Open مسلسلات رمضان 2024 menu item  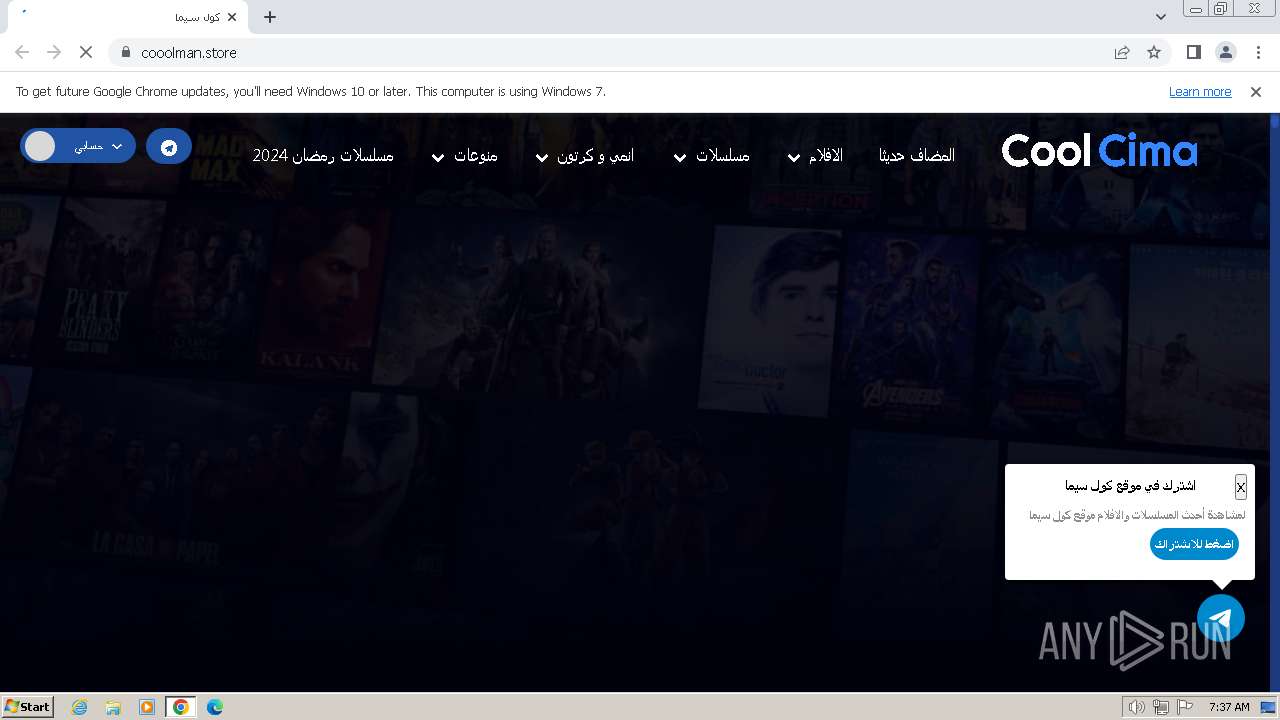(323, 155)
